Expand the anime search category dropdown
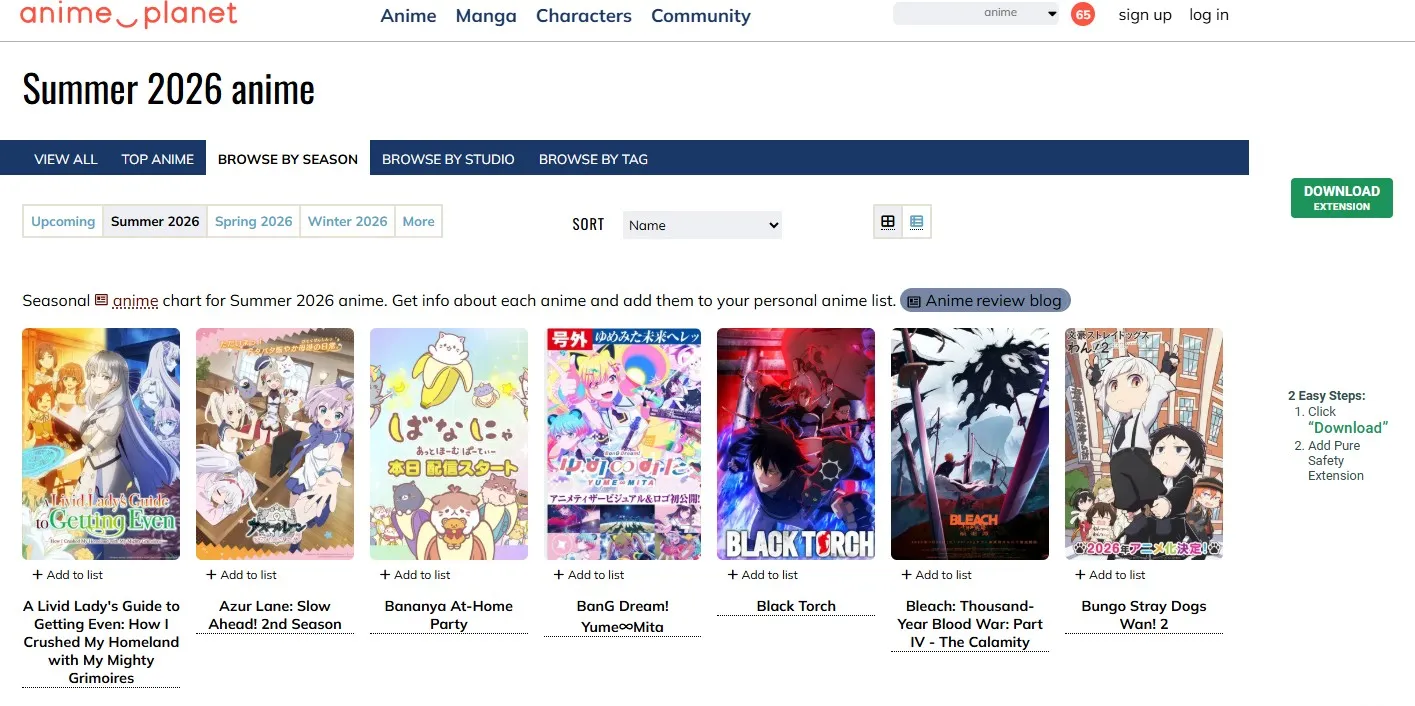The height and width of the screenshot is (706, 1415). click(1019, 13)
